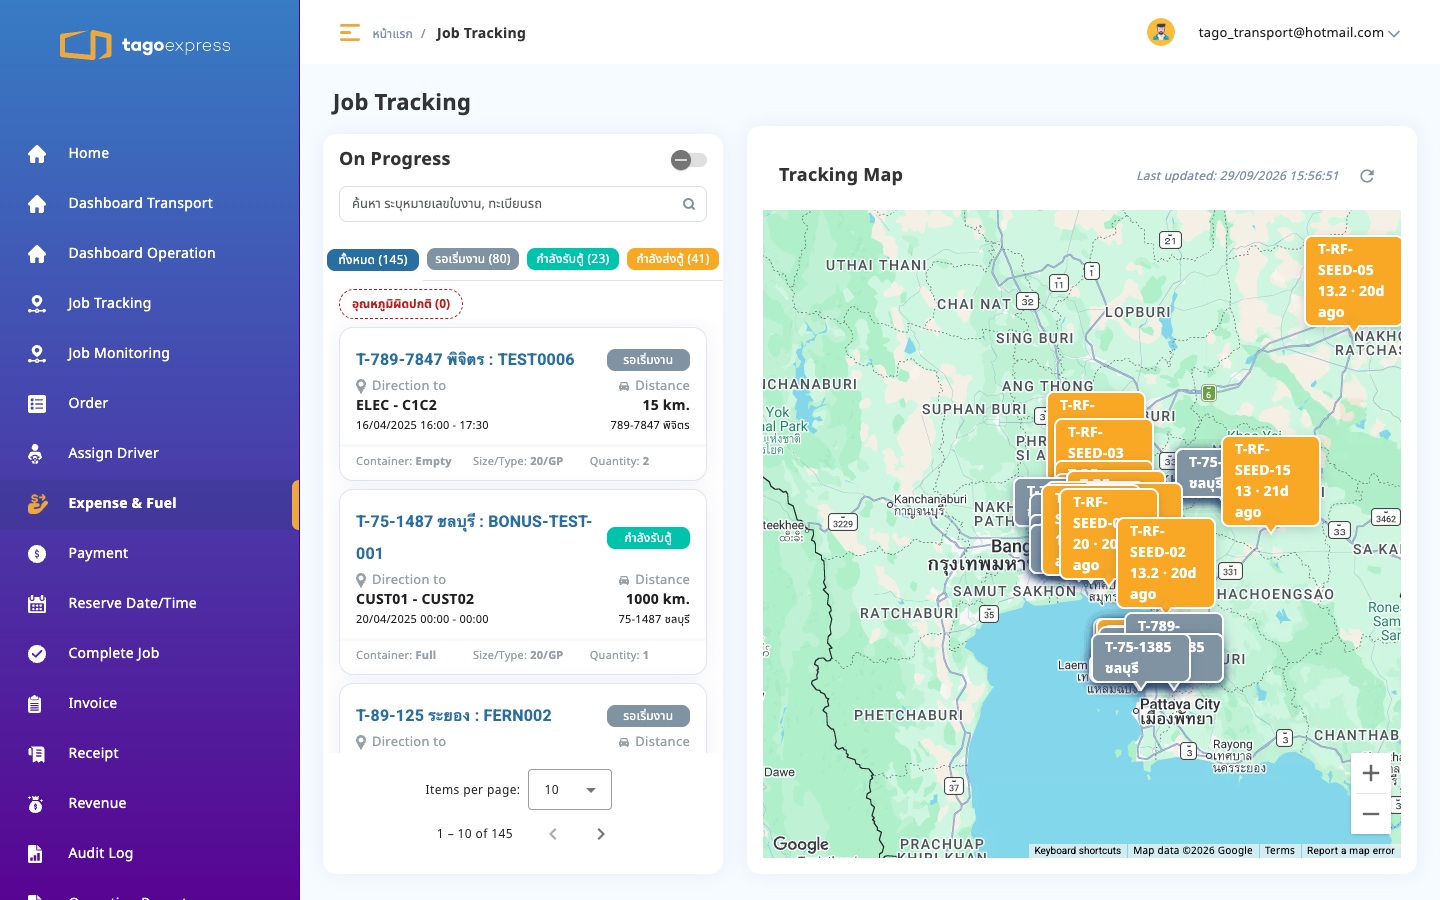Click the หน้าแรก breadcrumb link

(x=392, y=34)
